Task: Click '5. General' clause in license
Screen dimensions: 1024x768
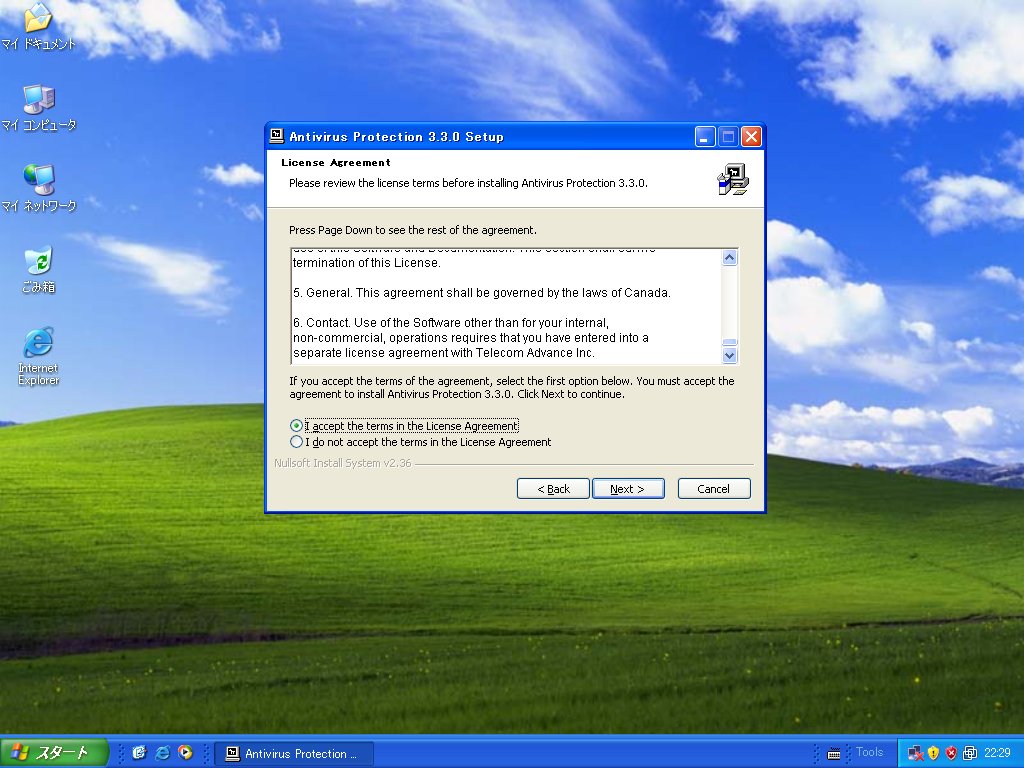Action: (x=482, y=293)
